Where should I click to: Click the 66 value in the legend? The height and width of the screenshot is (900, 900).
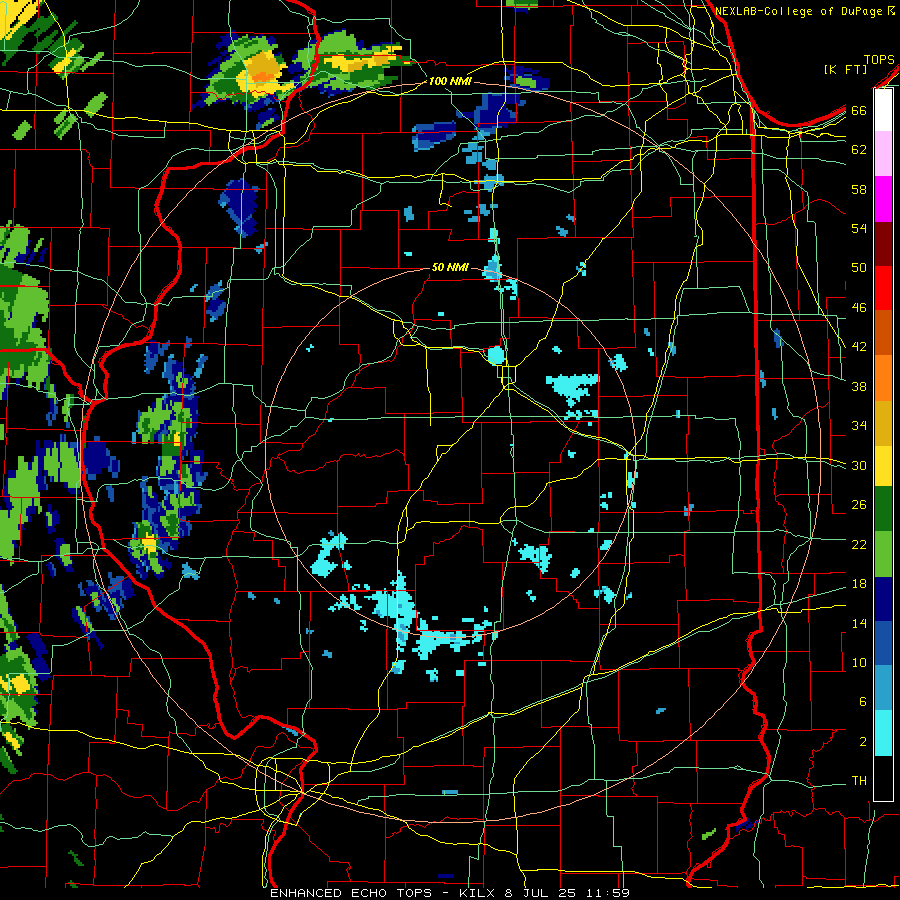(x=859, y=110)
